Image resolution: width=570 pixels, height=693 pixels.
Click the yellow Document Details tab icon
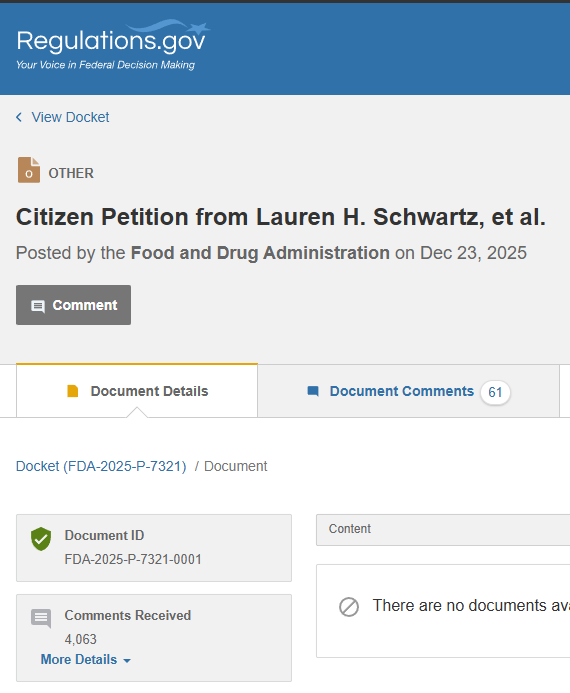(x=73, y=391)
